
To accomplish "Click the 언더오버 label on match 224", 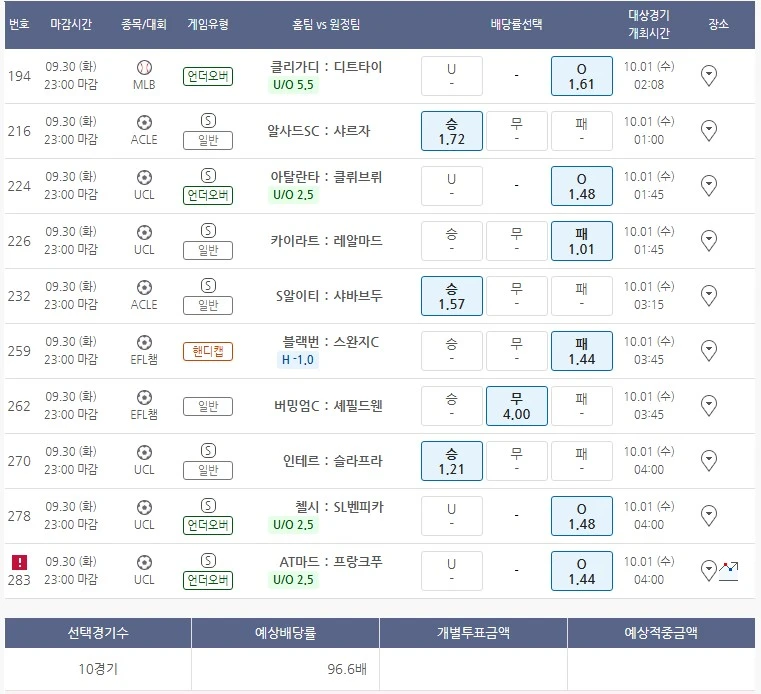I will (208, 194).
